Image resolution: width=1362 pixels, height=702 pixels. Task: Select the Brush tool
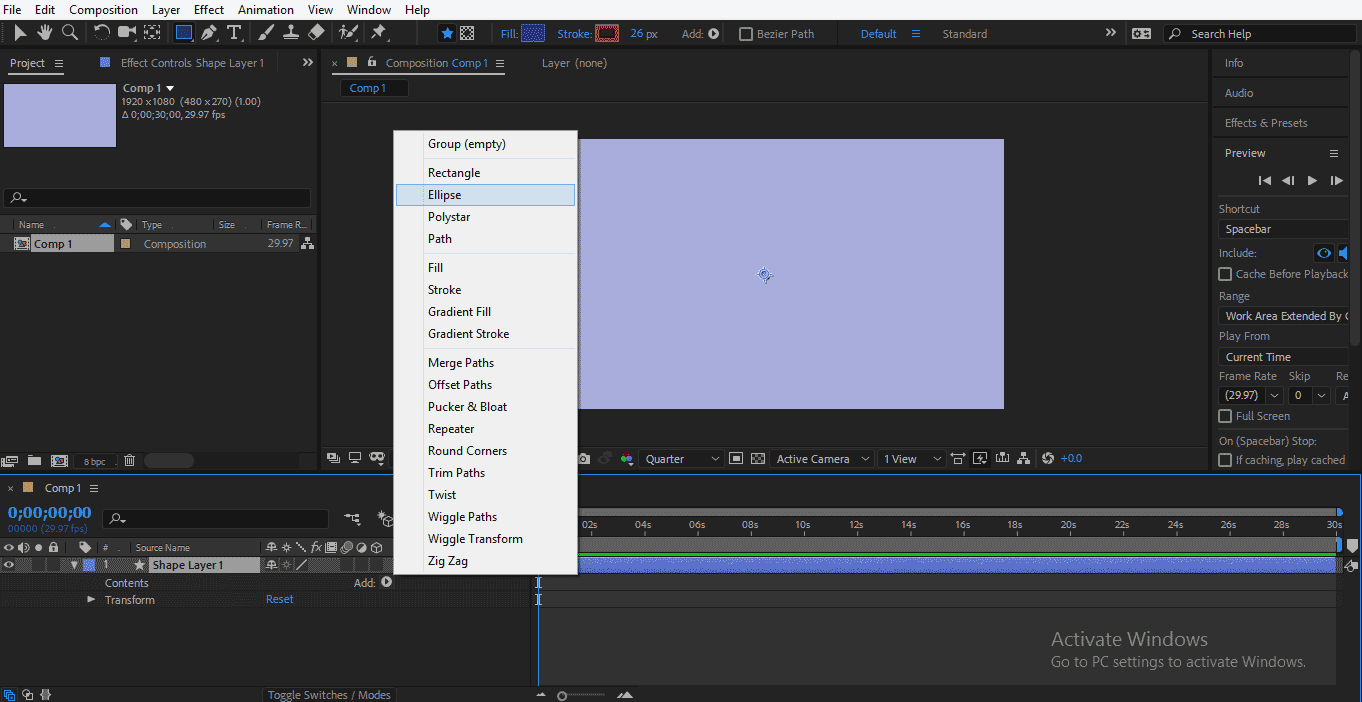click(264, 33)
